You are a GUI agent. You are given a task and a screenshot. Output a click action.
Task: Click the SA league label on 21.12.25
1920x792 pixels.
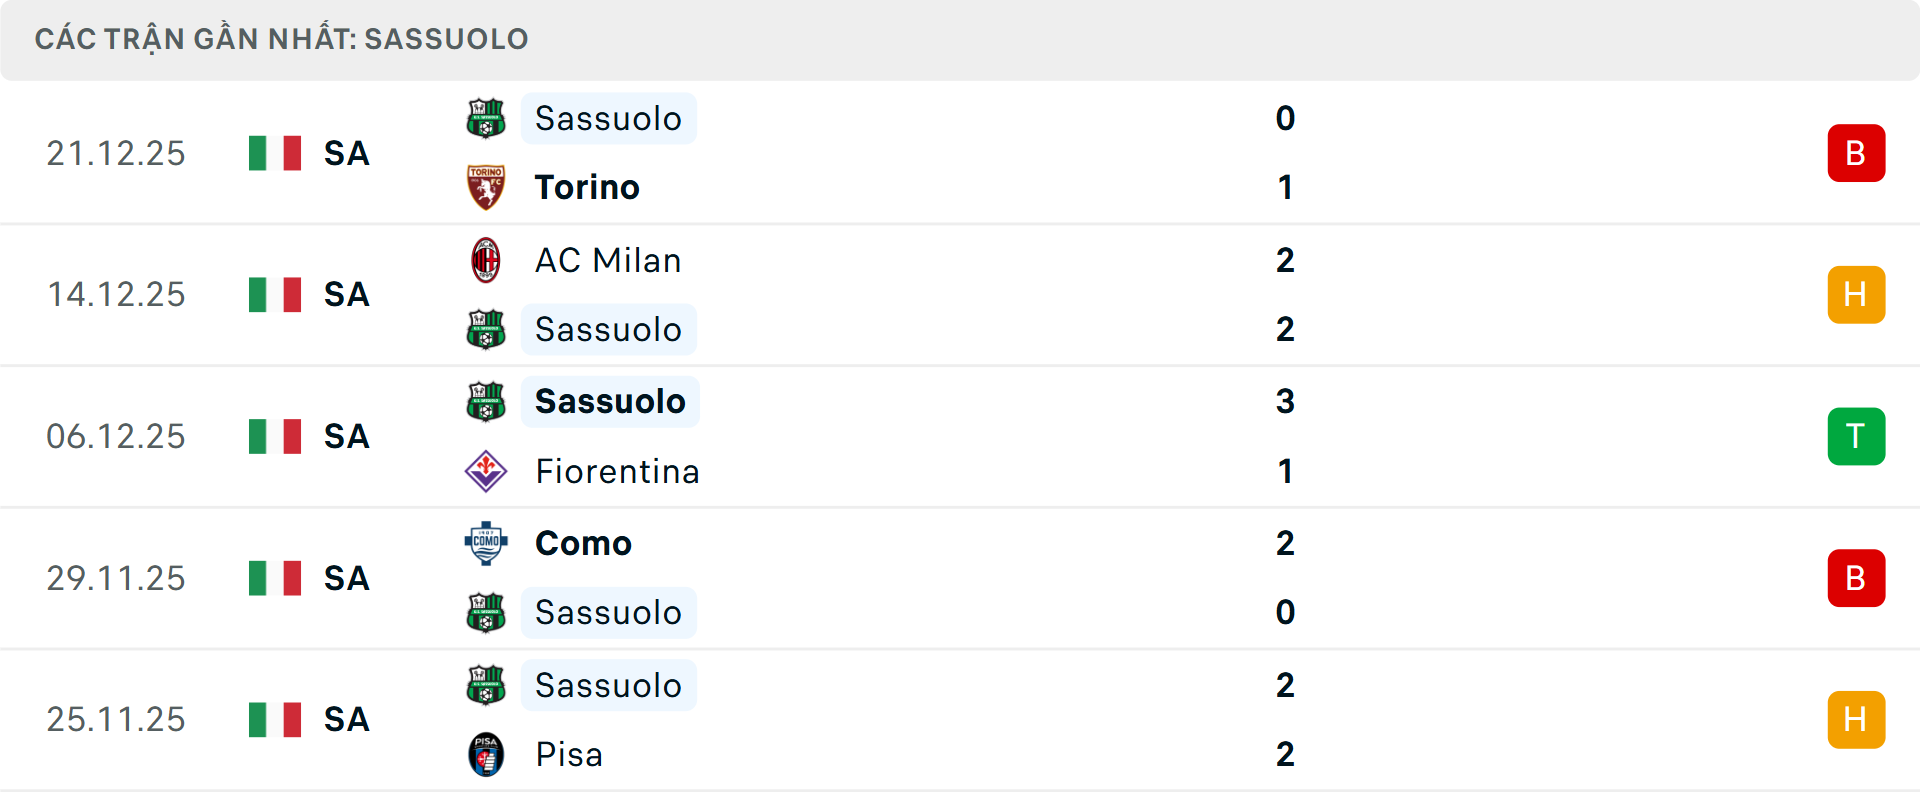click(x=347, y=153)
